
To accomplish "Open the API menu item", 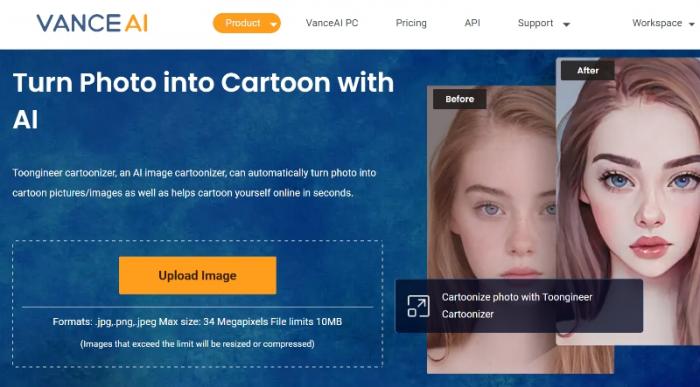I will [472, 23].
